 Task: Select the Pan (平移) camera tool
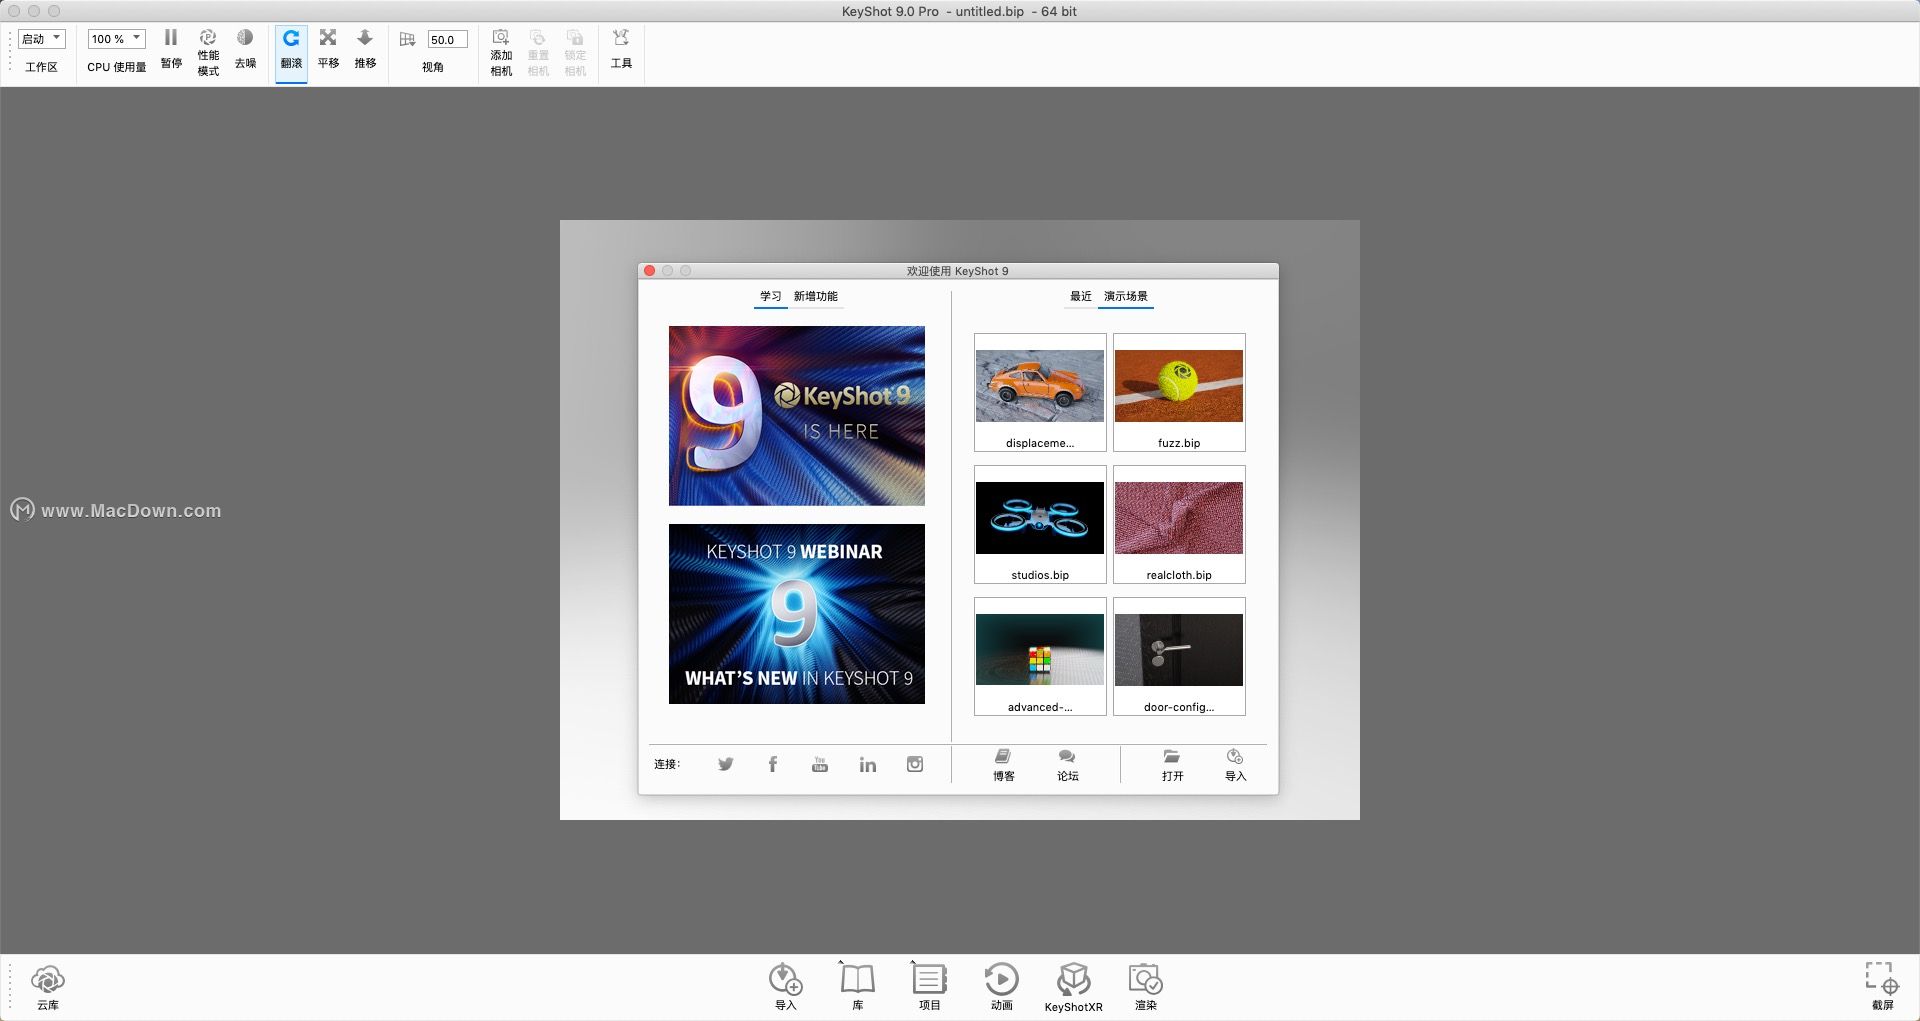[x=328, y=48]
